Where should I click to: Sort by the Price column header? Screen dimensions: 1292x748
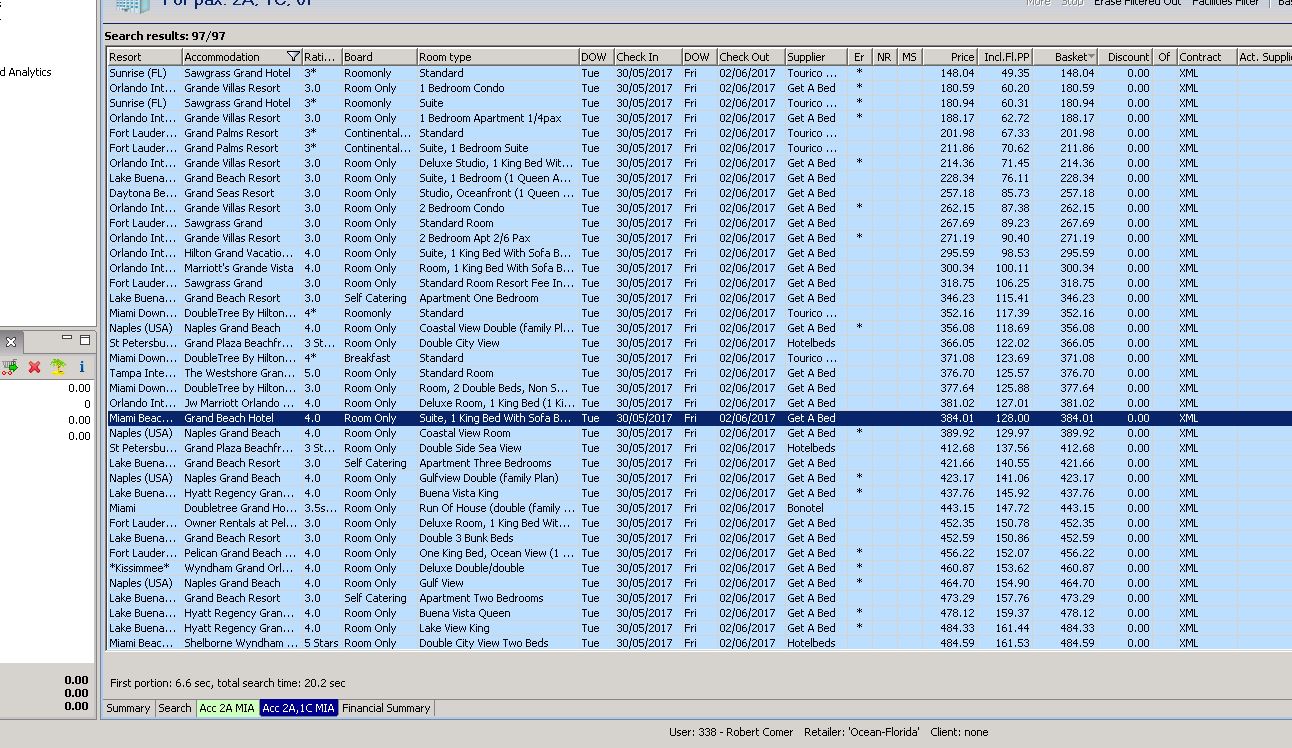949,57
